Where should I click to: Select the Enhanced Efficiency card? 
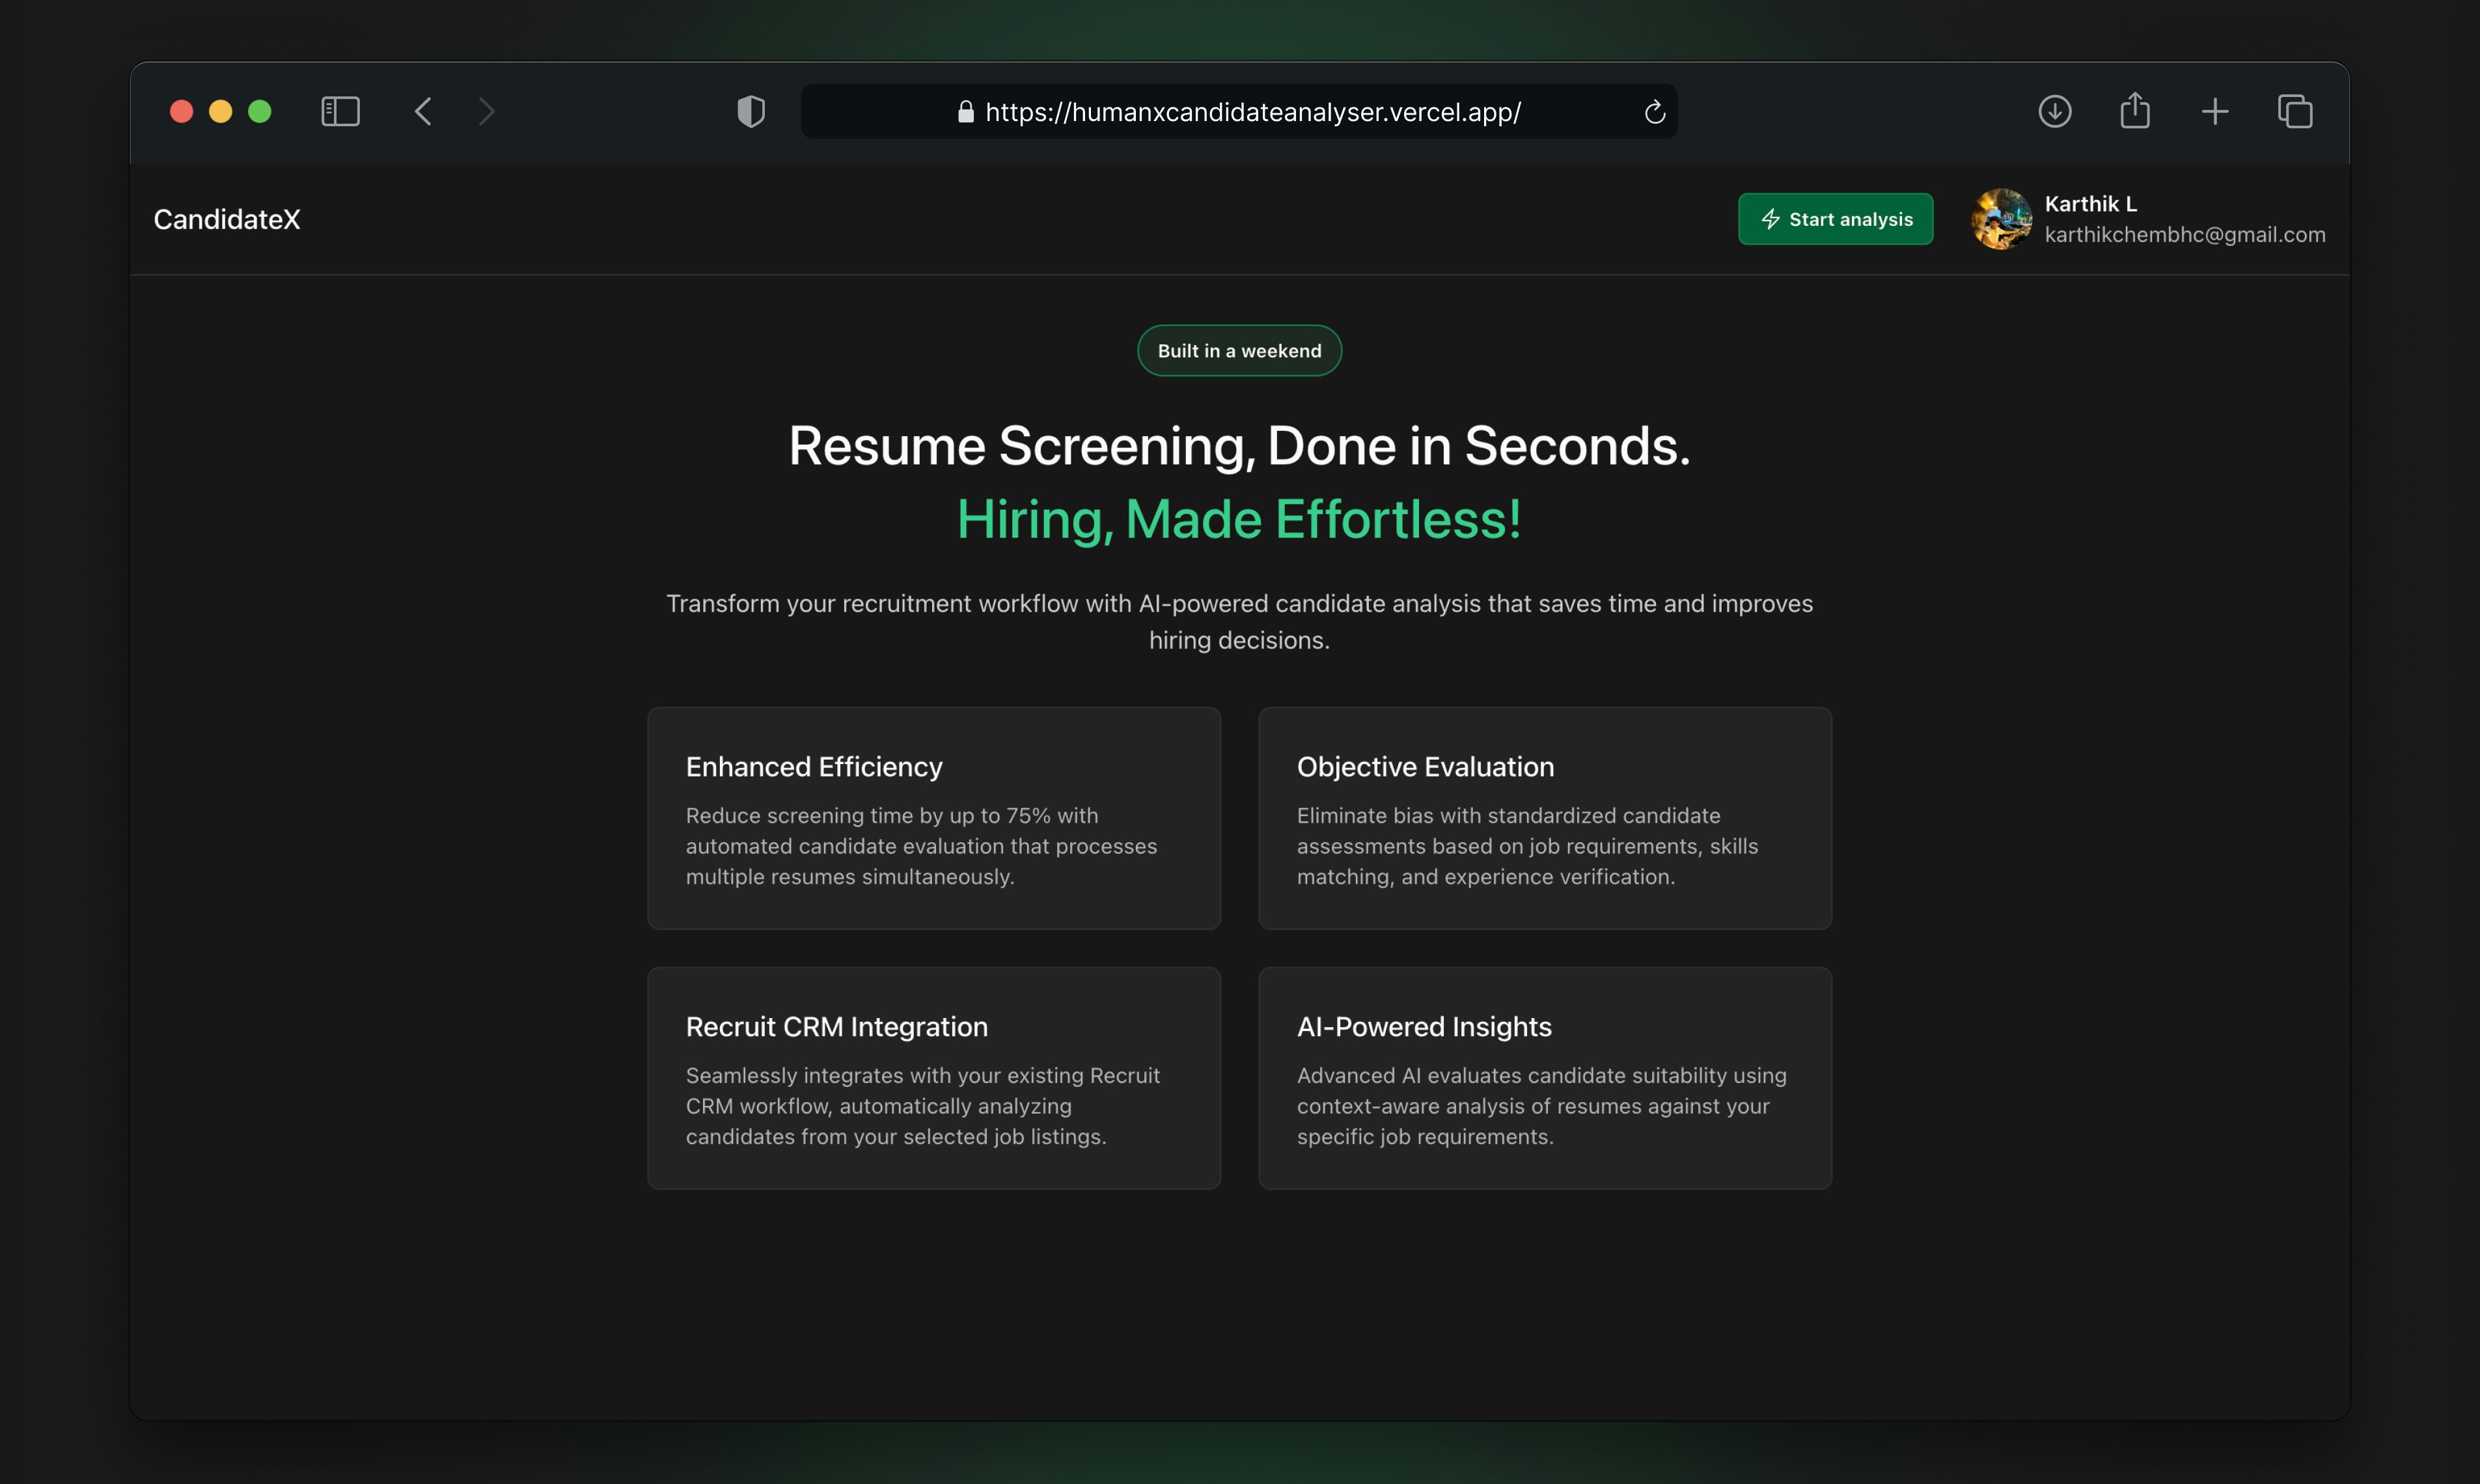(933, 818)
